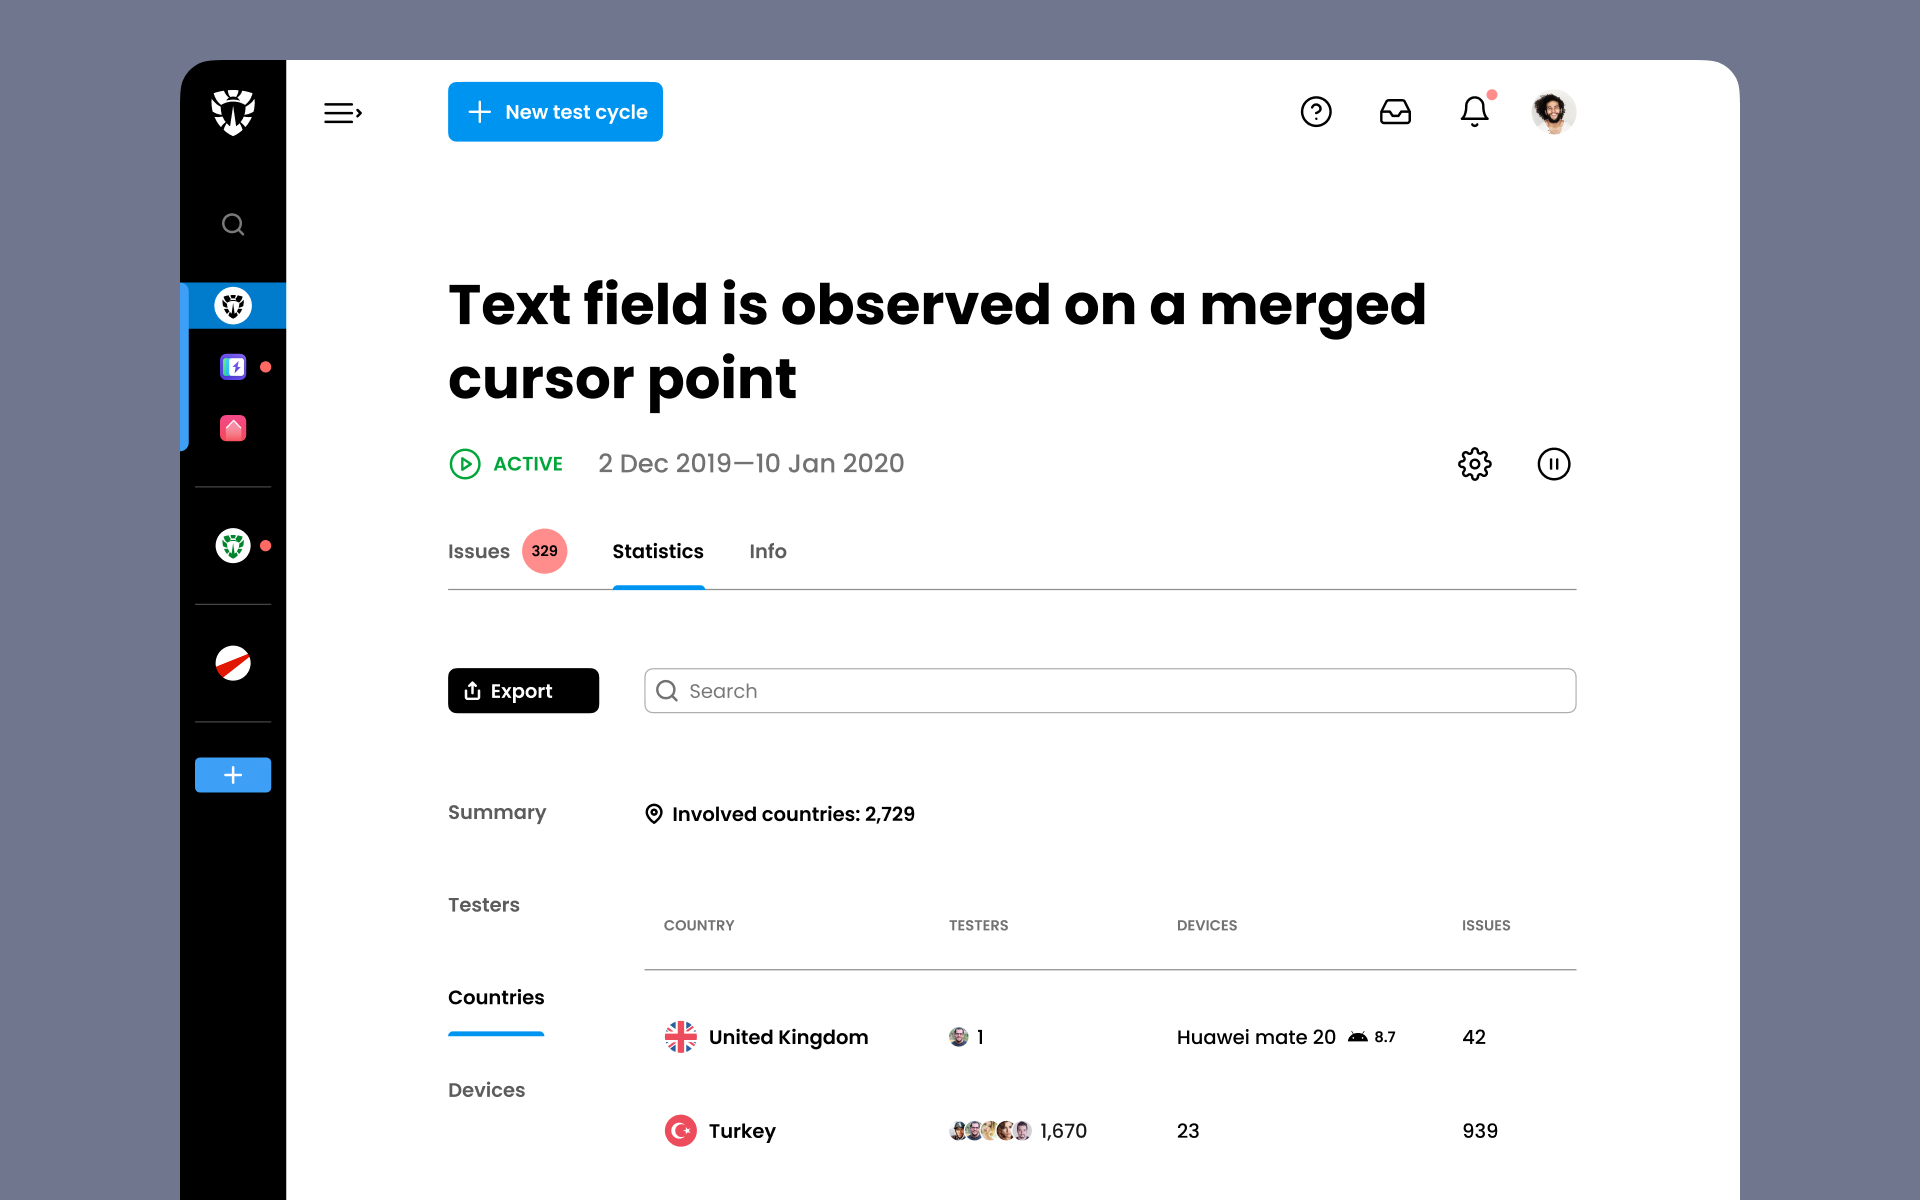Viewport: 1920px width, 1200px height.
Task: Sort by the COUNTRY column header
Action: 699,925
